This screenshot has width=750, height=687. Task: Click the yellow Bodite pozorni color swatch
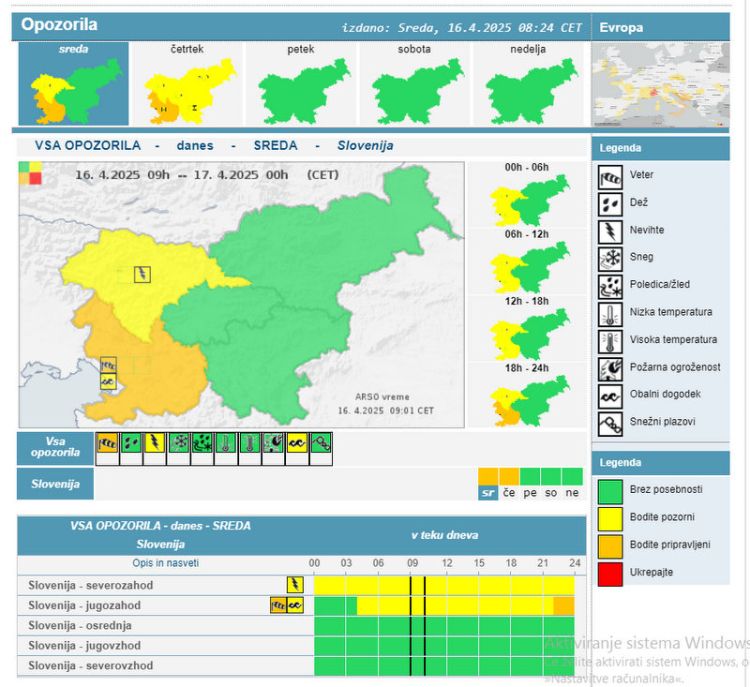point(610,519)
